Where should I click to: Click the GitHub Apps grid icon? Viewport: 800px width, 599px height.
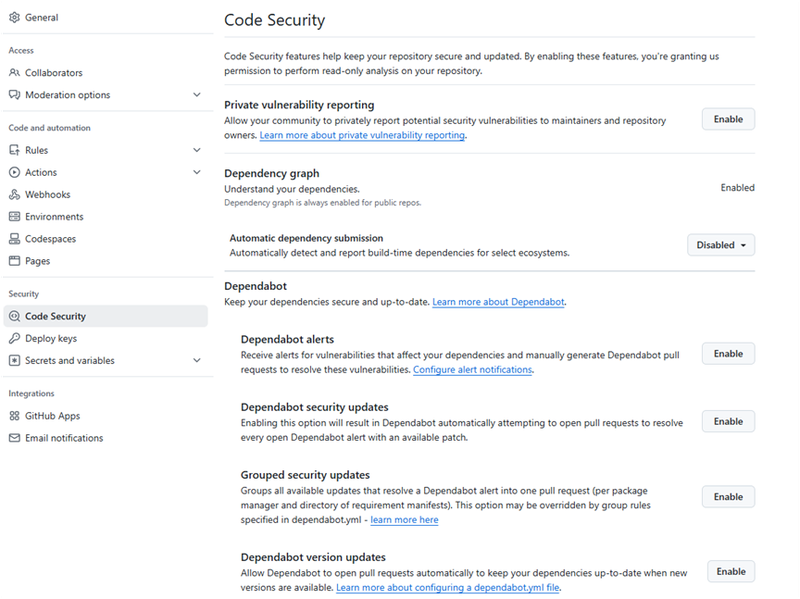click(x=15, y=416)
